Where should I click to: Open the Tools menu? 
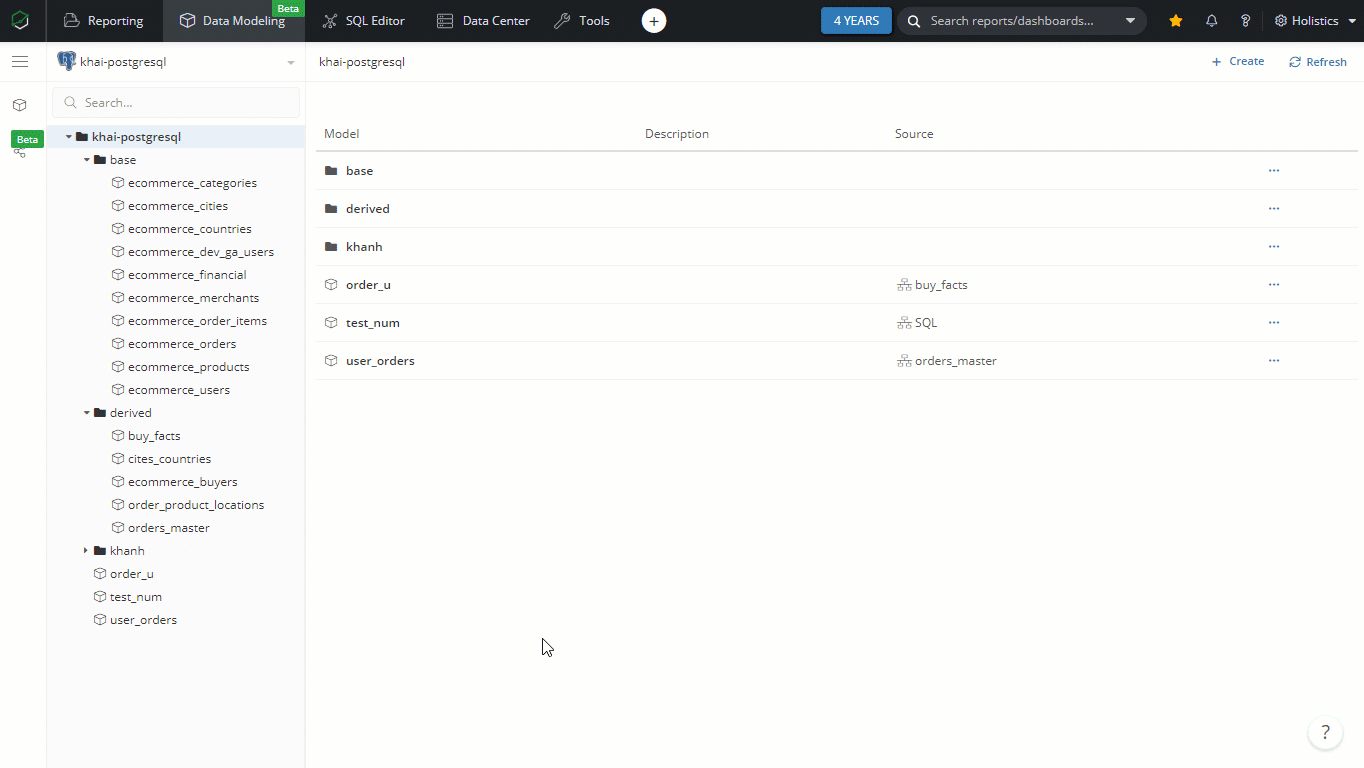click(582, 20)
